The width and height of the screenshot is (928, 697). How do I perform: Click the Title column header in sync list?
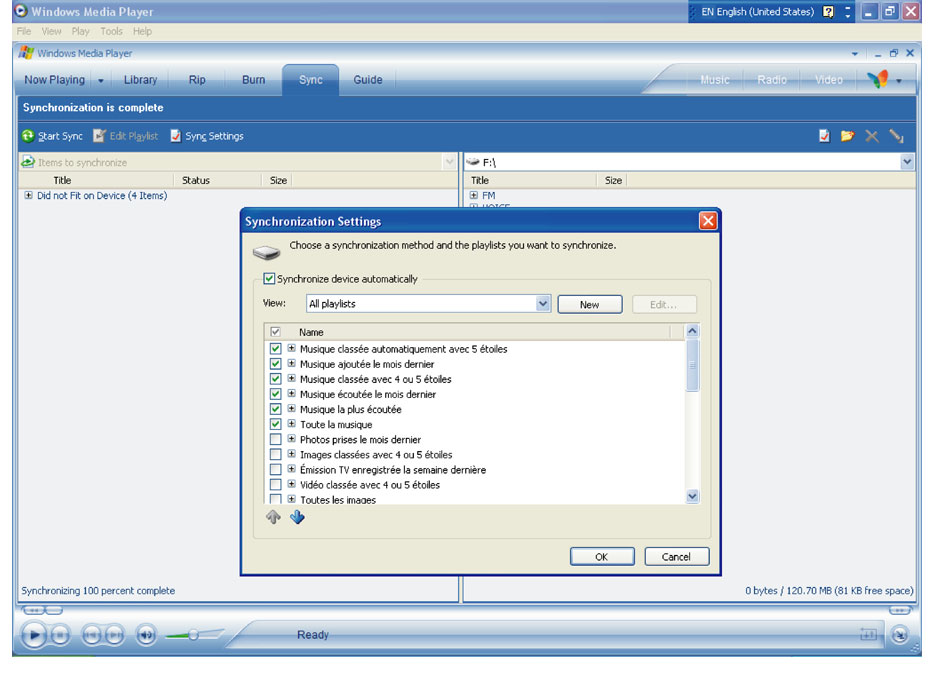(x=96, y=180)
